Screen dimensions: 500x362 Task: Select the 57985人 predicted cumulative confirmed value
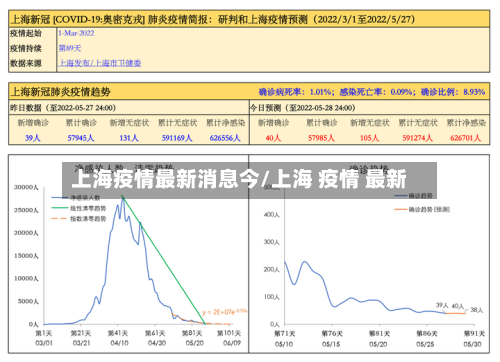coord(321,138)
